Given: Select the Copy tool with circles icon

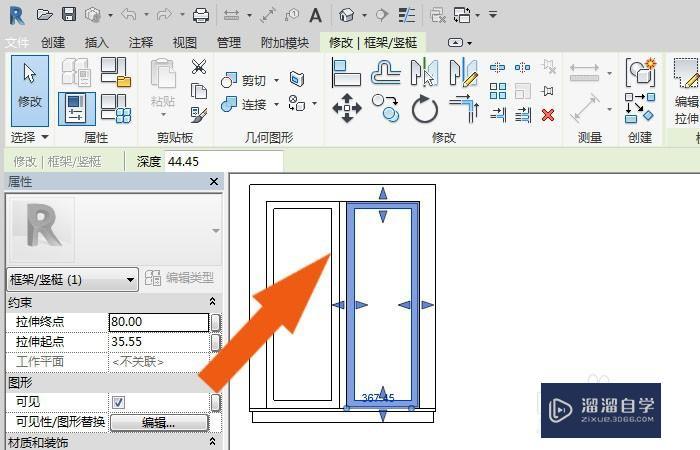Looking at the screenshot, I should coord(385,108).
